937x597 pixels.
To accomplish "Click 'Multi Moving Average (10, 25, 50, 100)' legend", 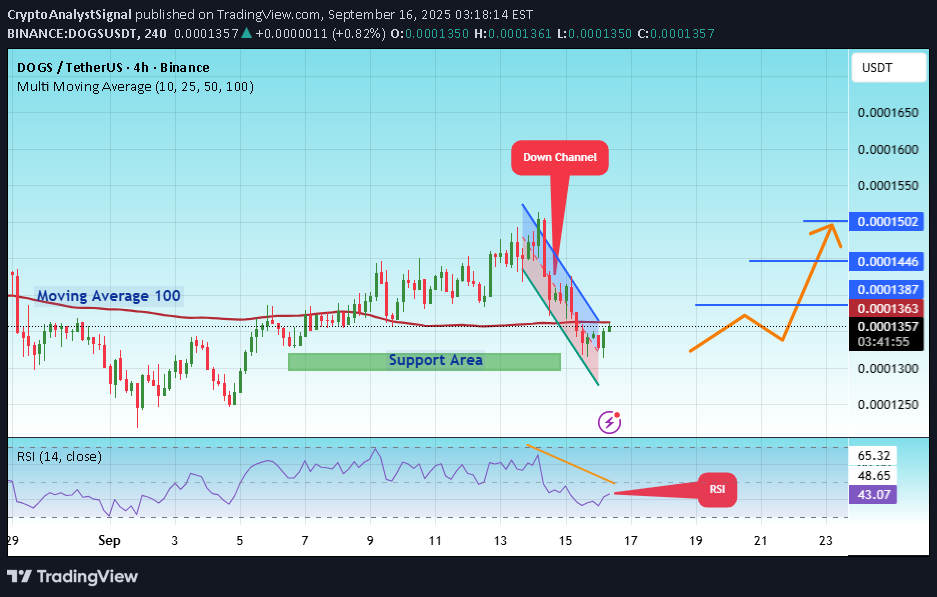I will coord(136,87).
